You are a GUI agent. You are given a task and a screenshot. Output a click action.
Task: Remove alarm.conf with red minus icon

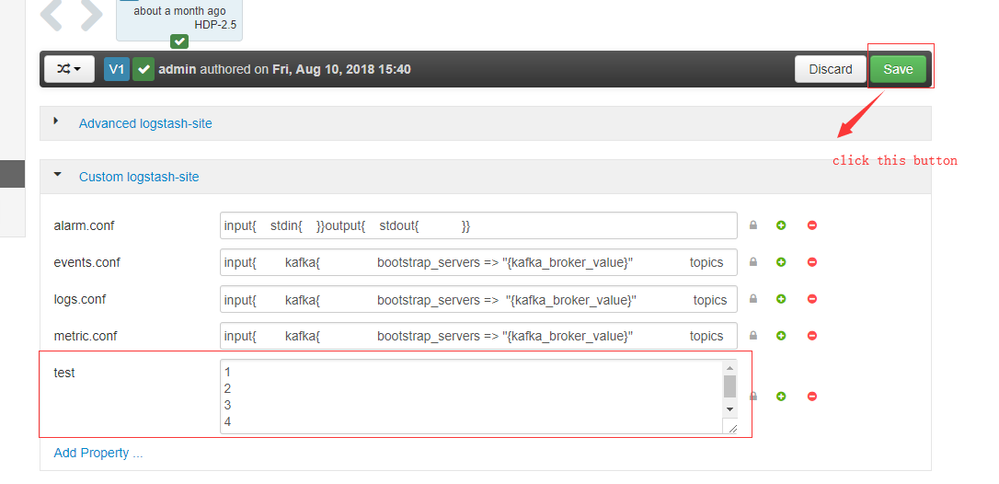(812, 225)
